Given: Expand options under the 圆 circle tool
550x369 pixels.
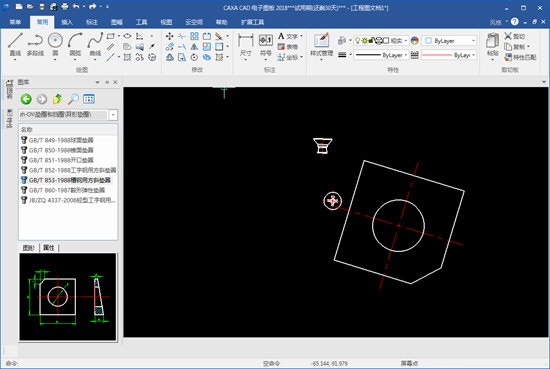Looking at the screenshot, I should coord(55,60).
